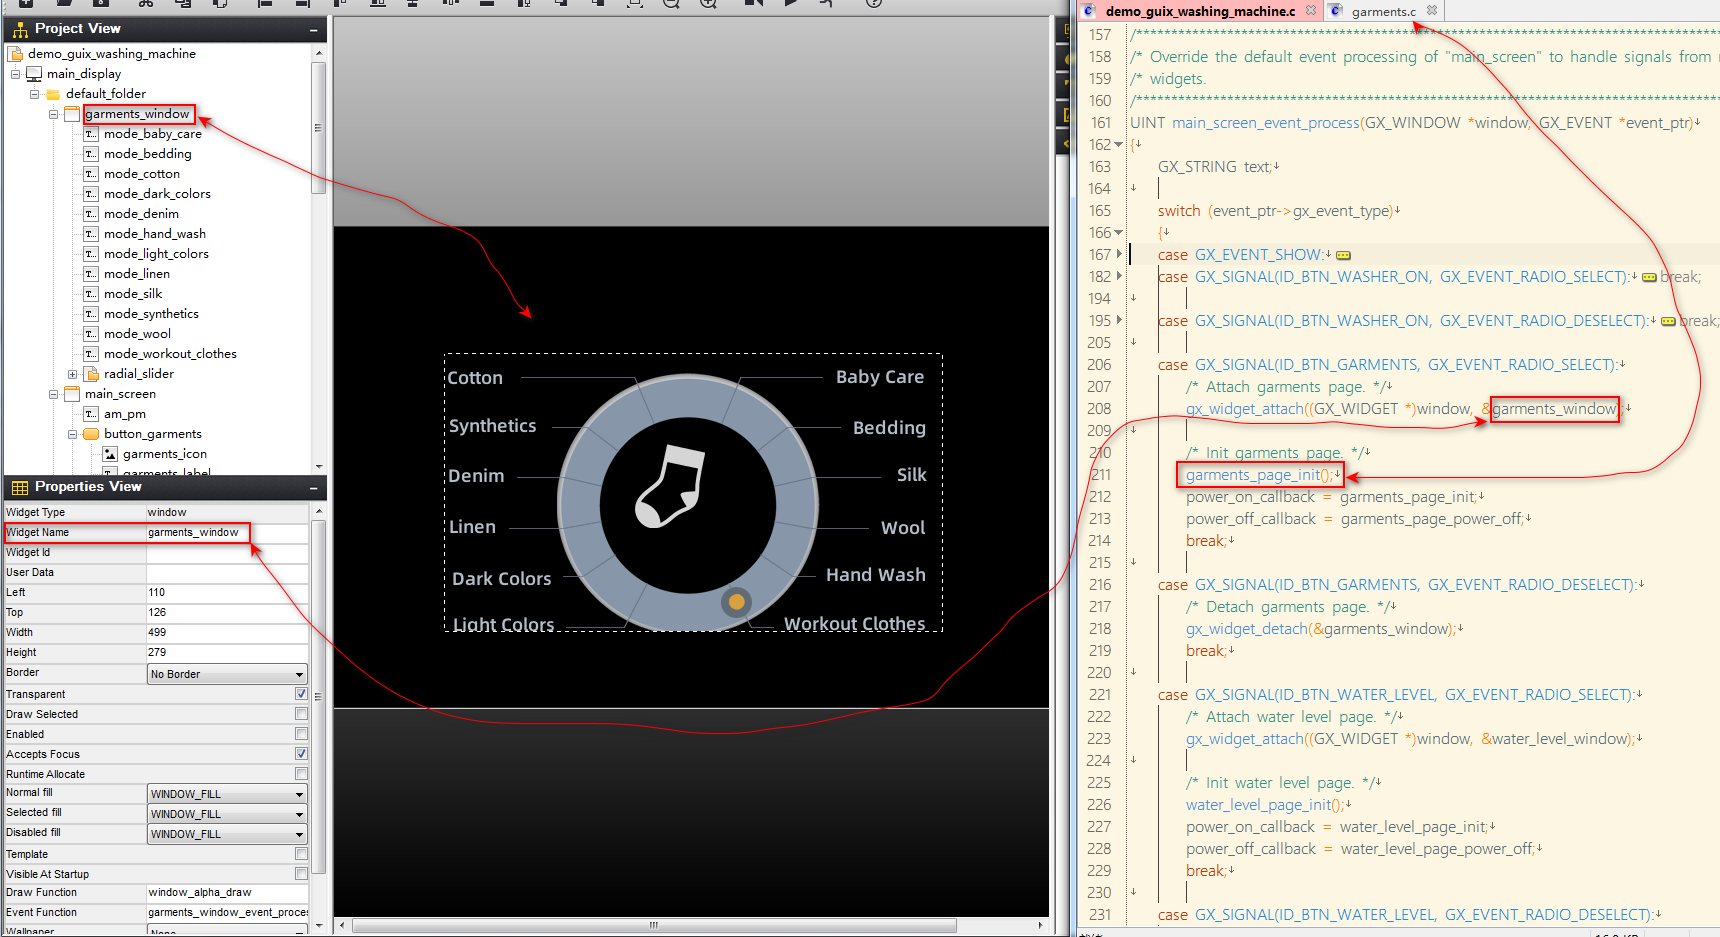Image resolution: width=1720 pixels, height=937 pixels.
Task: Select garments_label in the project tree
Action: coord(167,472)
